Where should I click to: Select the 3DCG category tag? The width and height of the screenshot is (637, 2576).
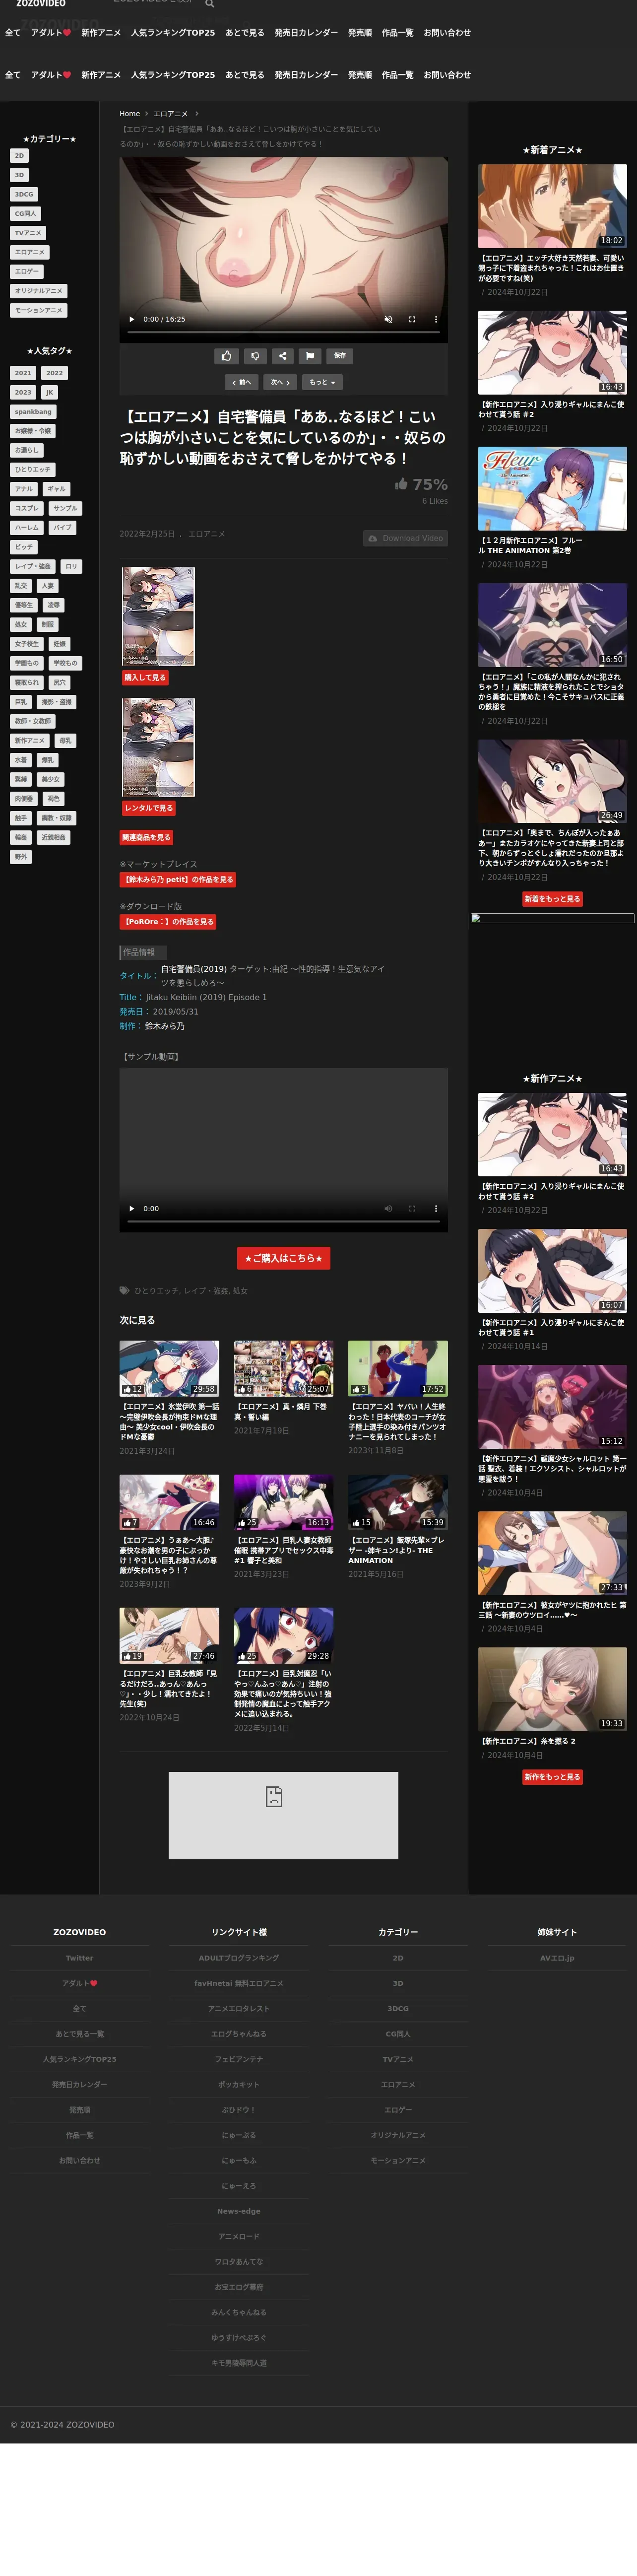(23, 194)
